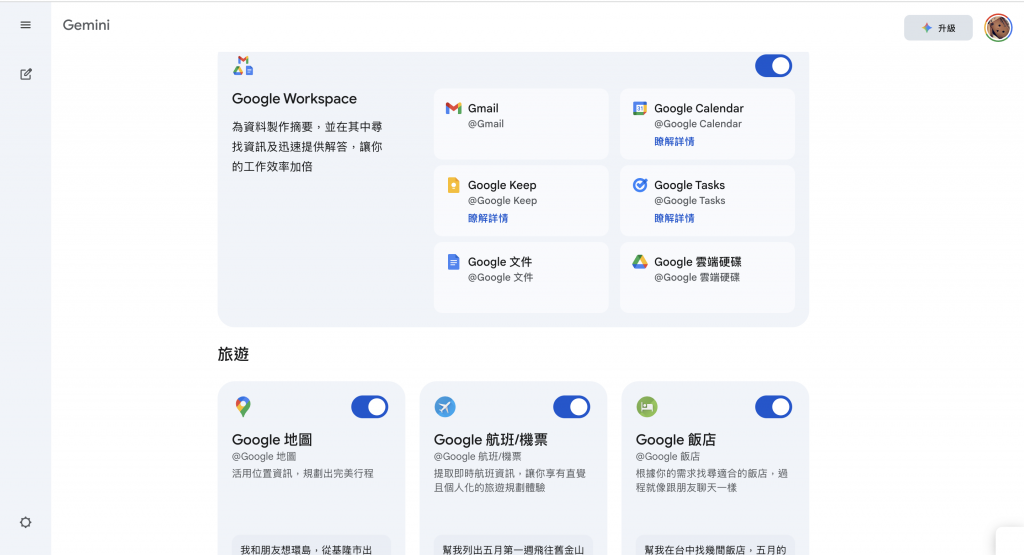
Task: Click the Google 文件 document icon
Action: [453, 262]
